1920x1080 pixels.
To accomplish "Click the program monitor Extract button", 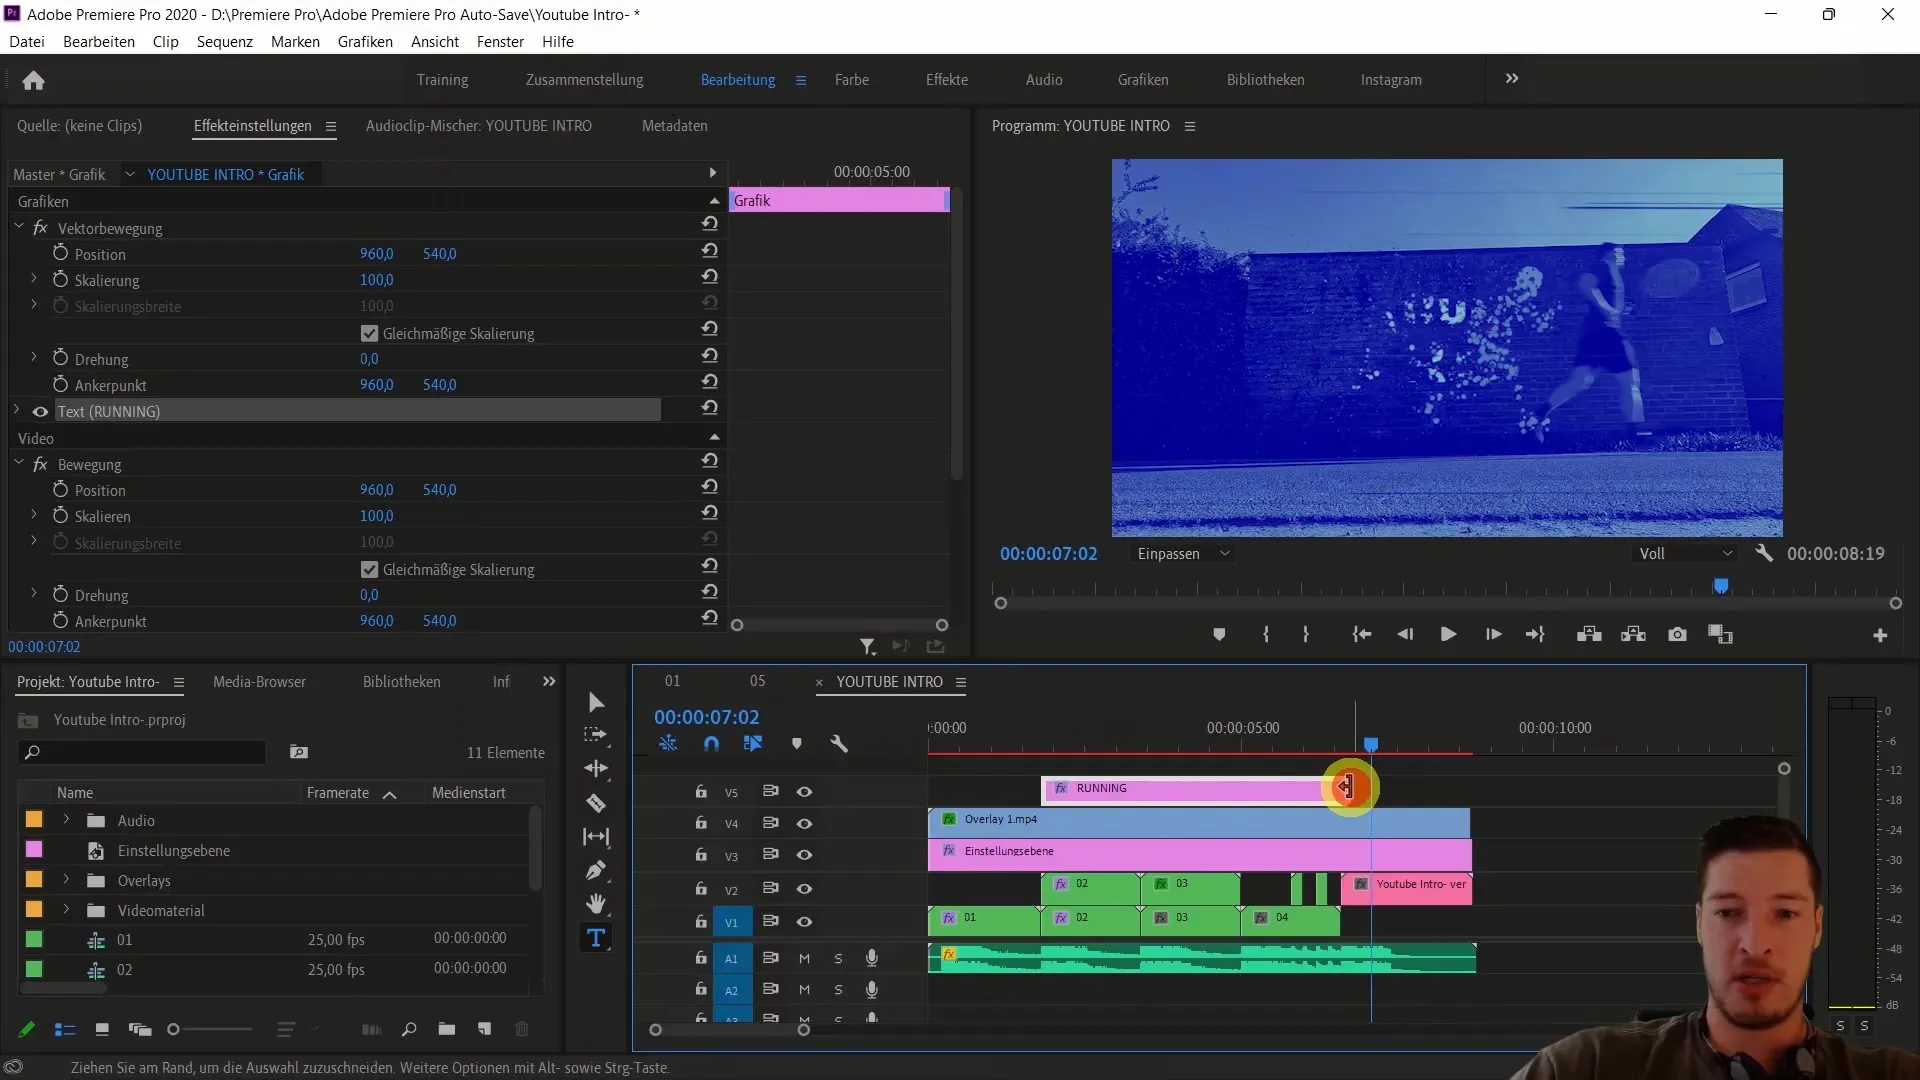I will tap(1633, 635).
